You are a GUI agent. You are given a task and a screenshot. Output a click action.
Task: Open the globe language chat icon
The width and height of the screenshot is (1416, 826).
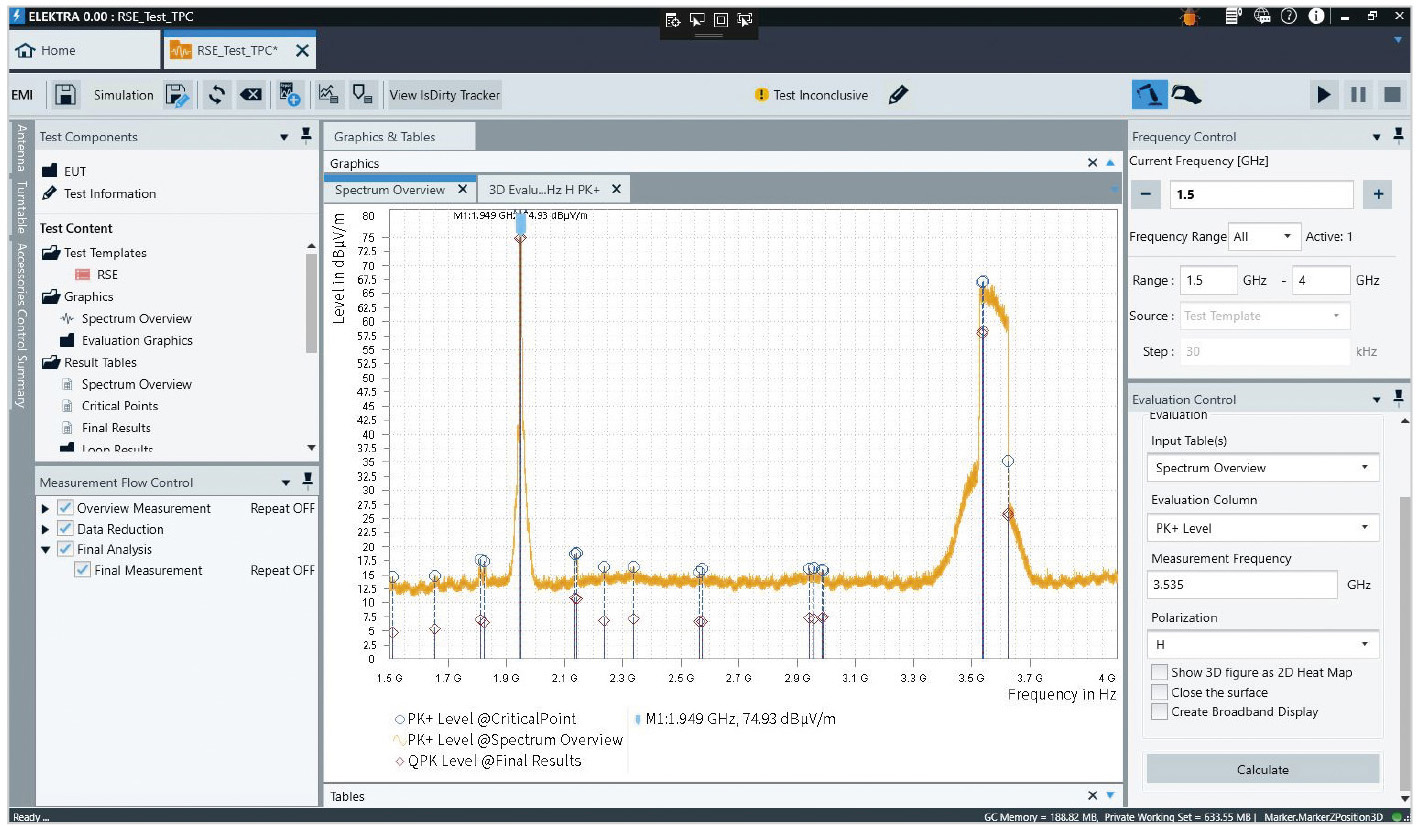[1262, 16]
